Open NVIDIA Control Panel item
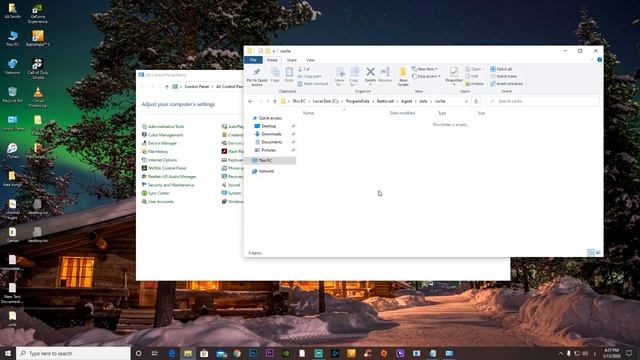The width and height of the screenshot is (640, 360). [x=164, y=168]
